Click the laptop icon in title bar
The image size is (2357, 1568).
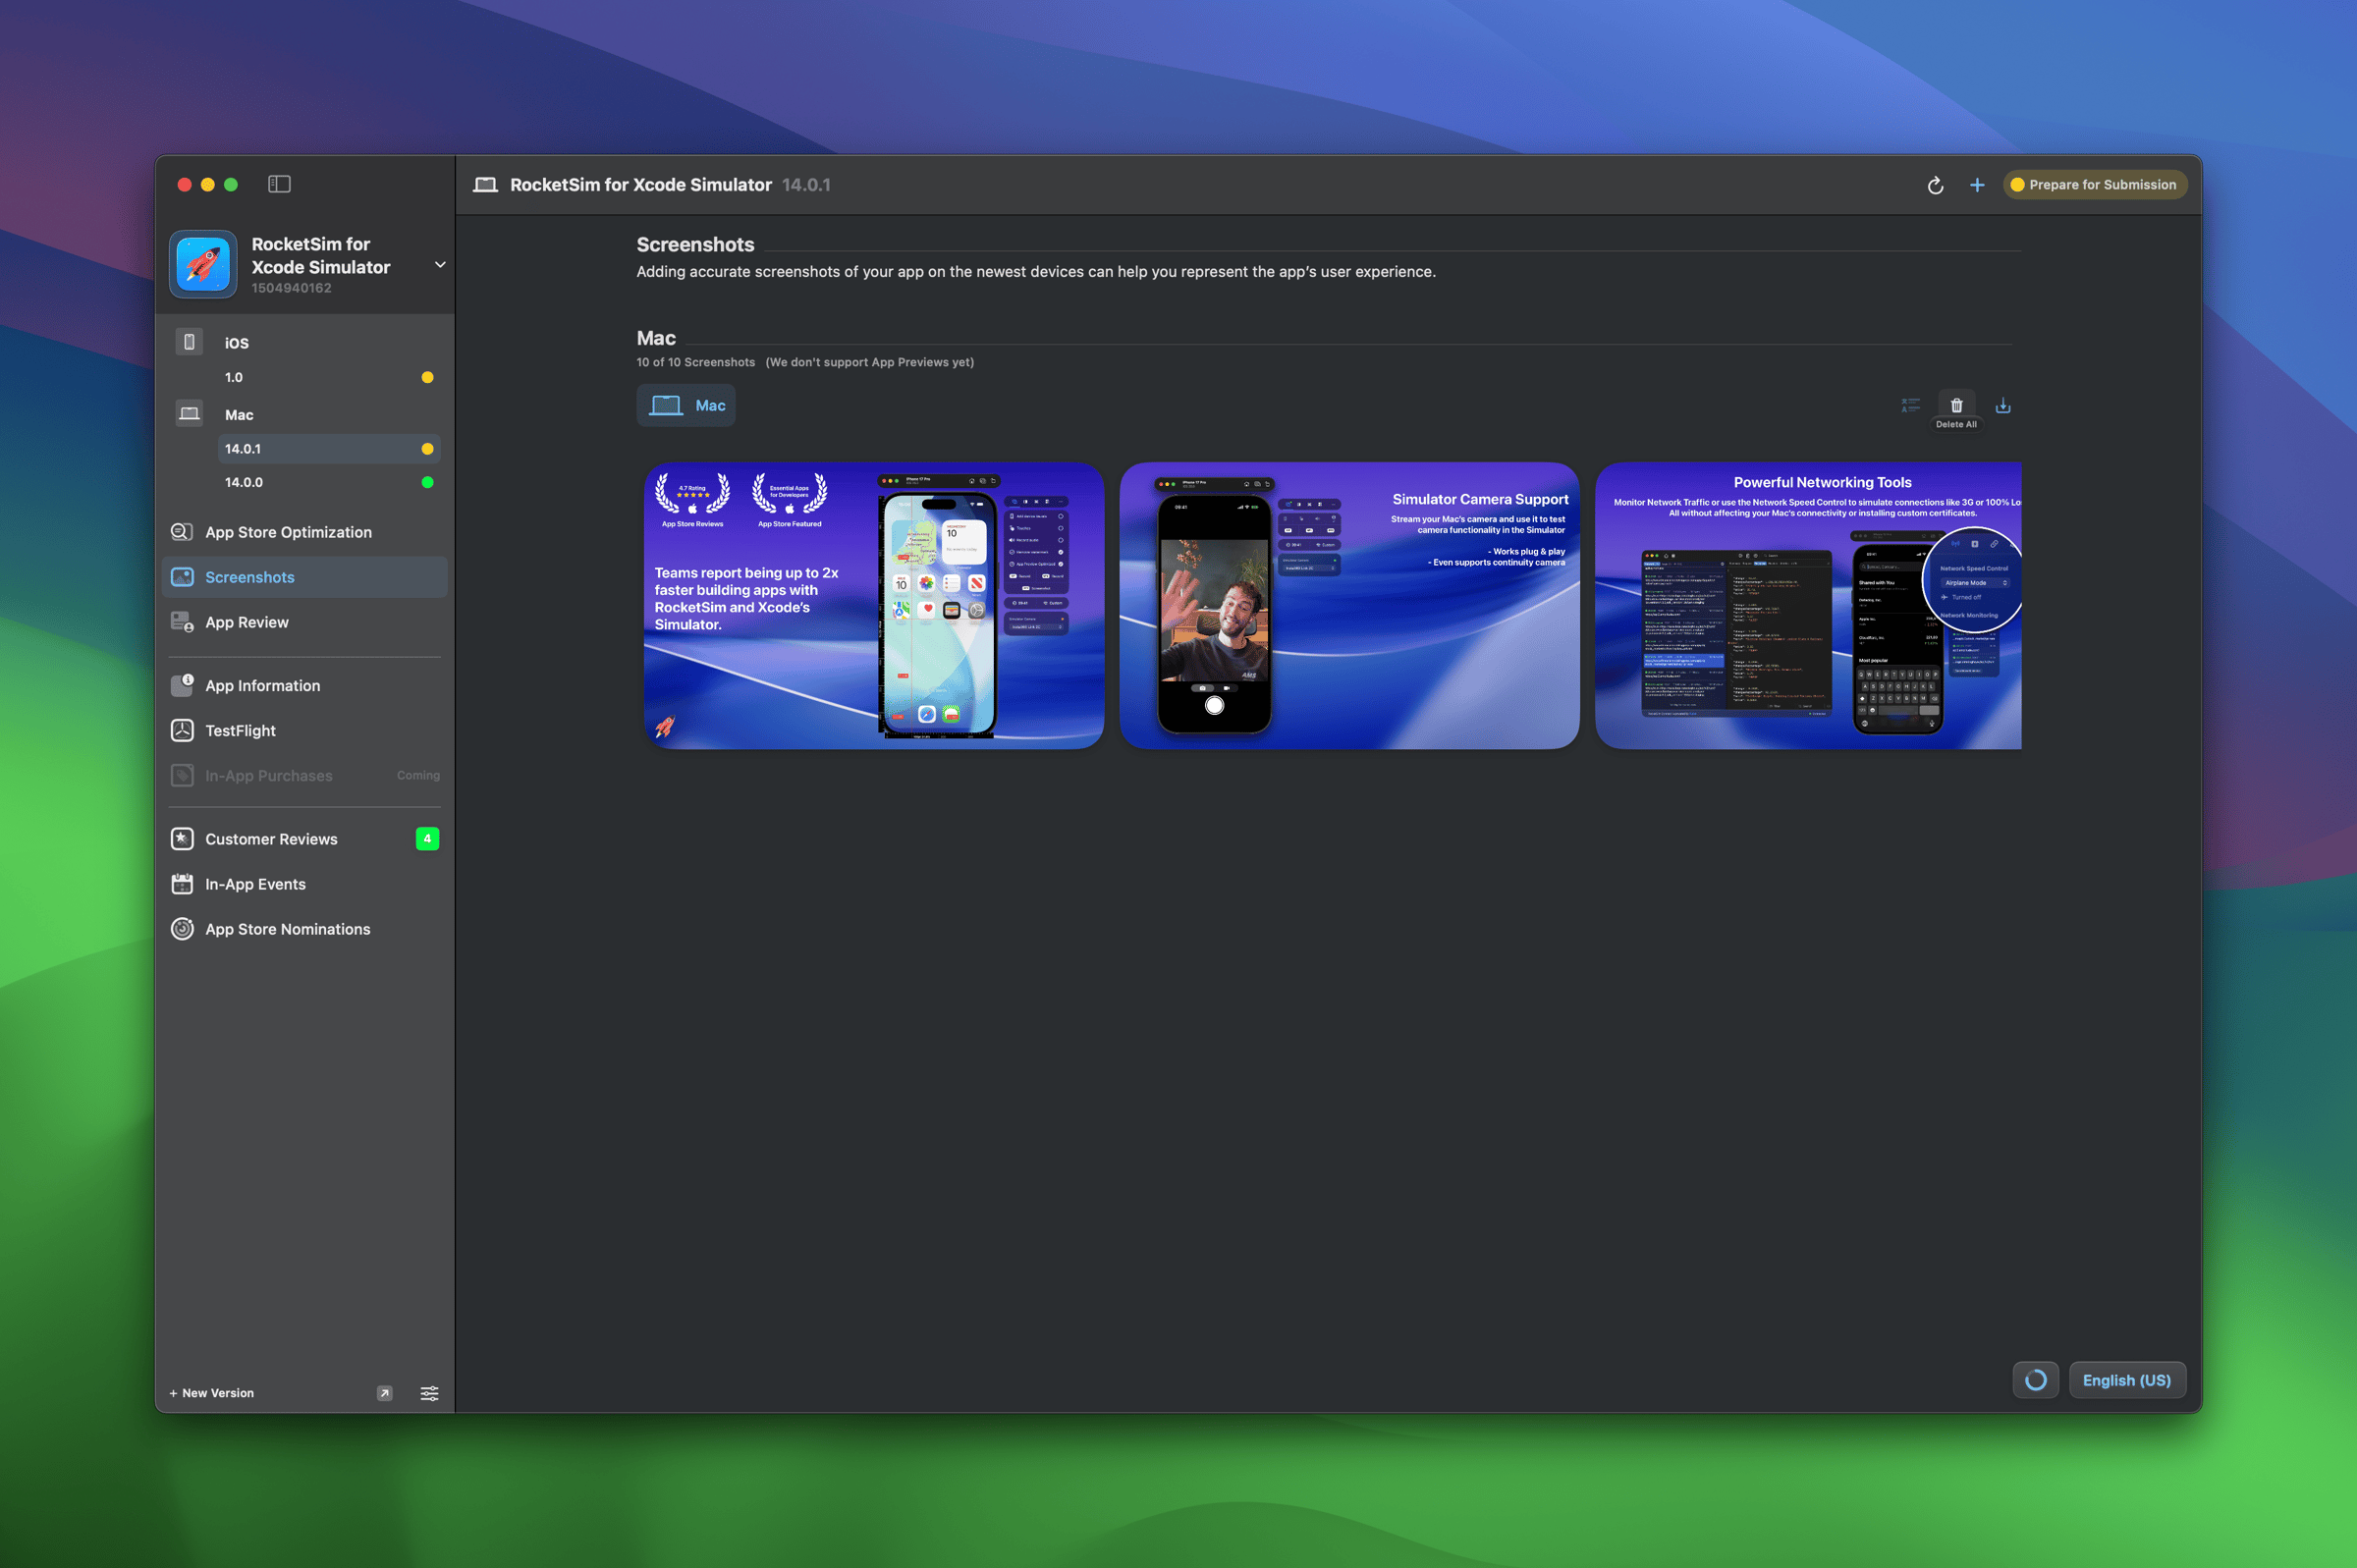(x=486, y=185)
